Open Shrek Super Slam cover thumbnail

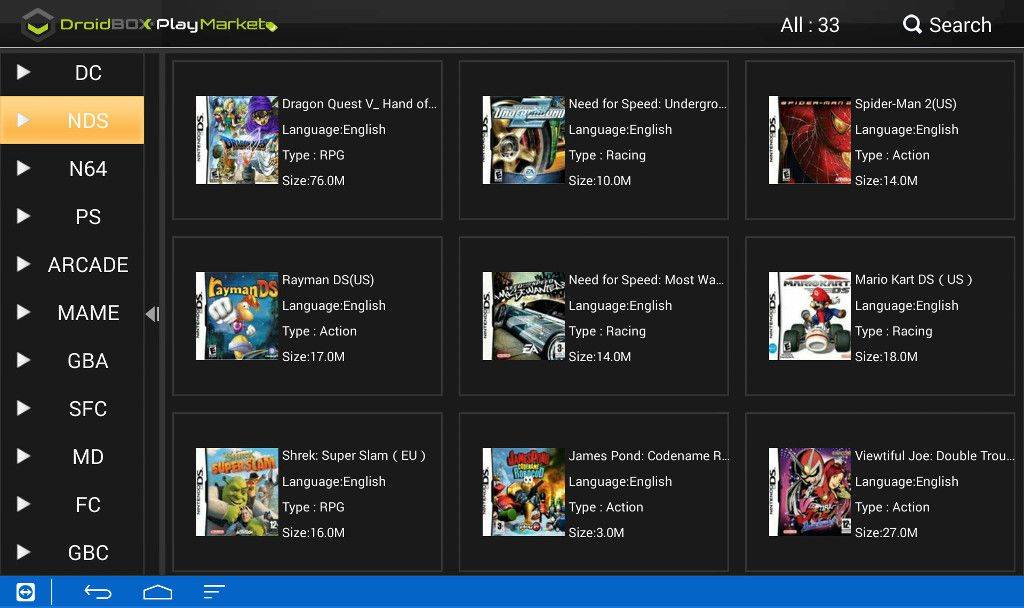(237, 492)
